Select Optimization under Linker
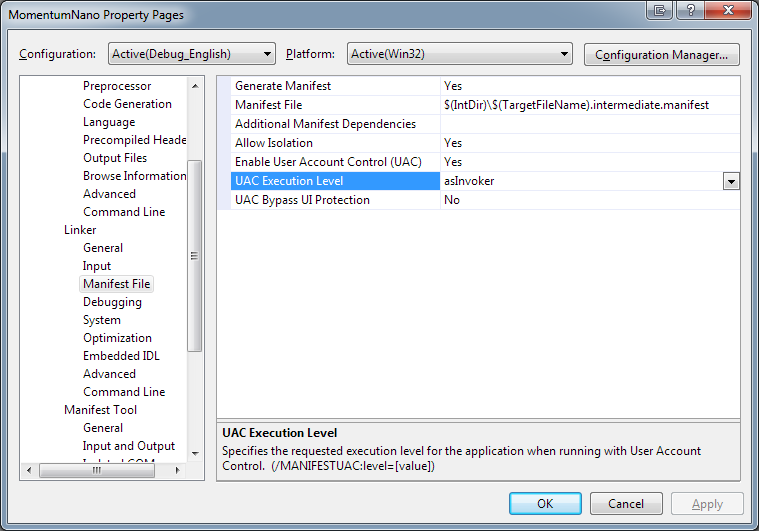The image size is (759, 531). click(117, 338)
